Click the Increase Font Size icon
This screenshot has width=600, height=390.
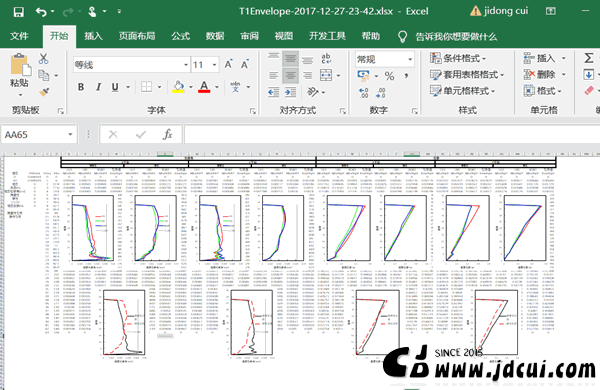tap(228, 64)
